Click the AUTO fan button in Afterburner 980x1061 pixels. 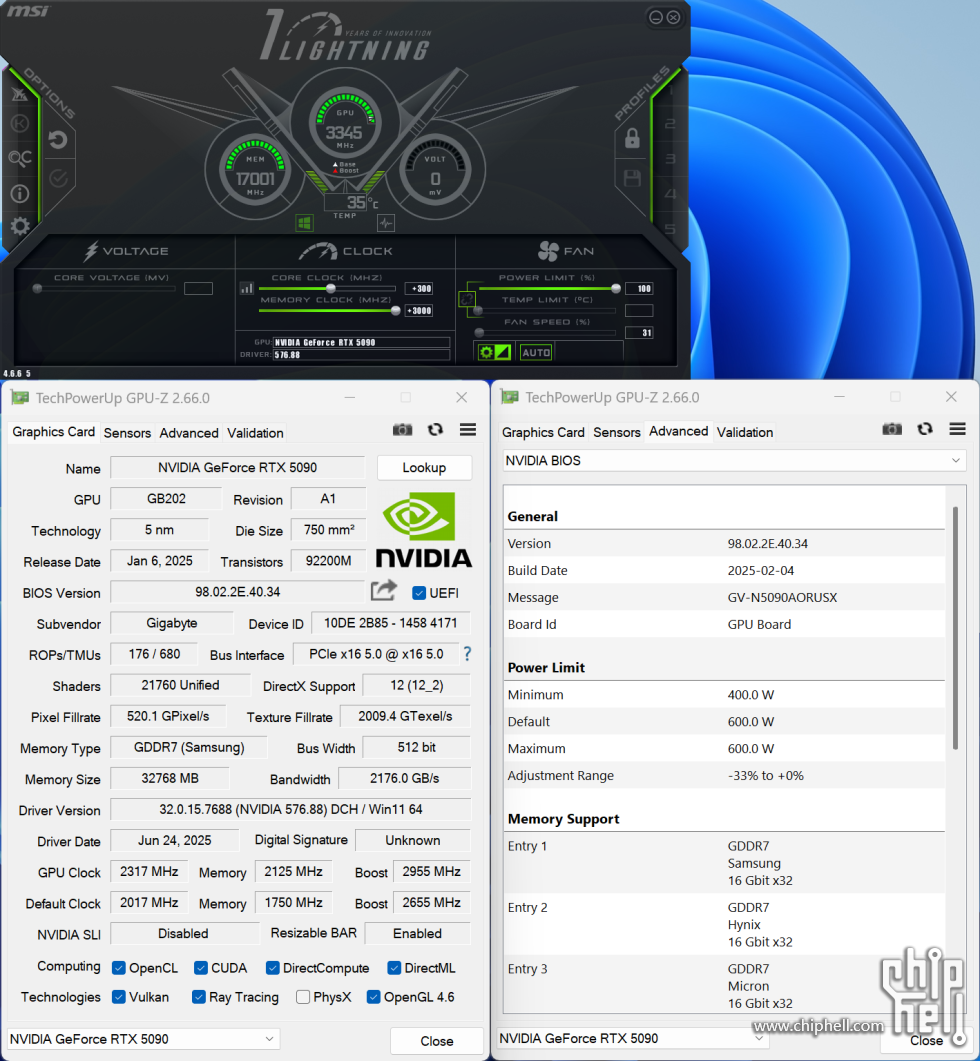(536, 353)
